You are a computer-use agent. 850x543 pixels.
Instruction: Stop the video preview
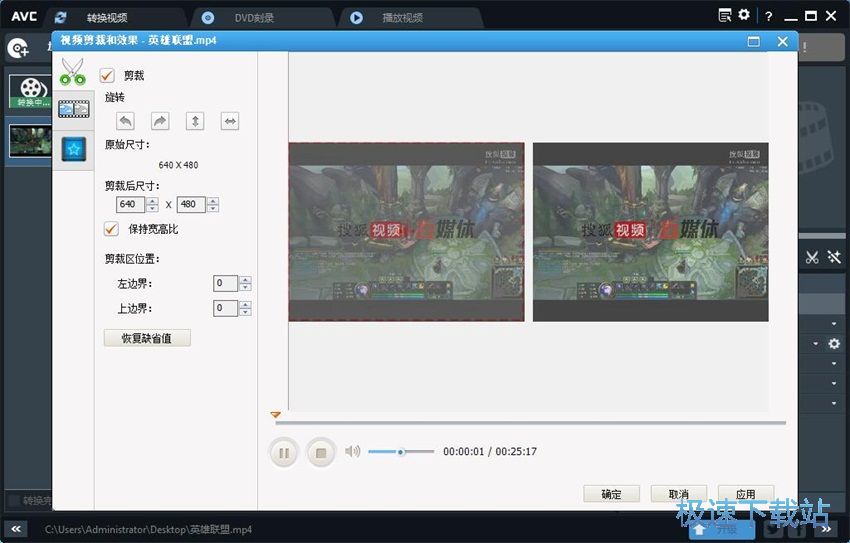[321, 452]
